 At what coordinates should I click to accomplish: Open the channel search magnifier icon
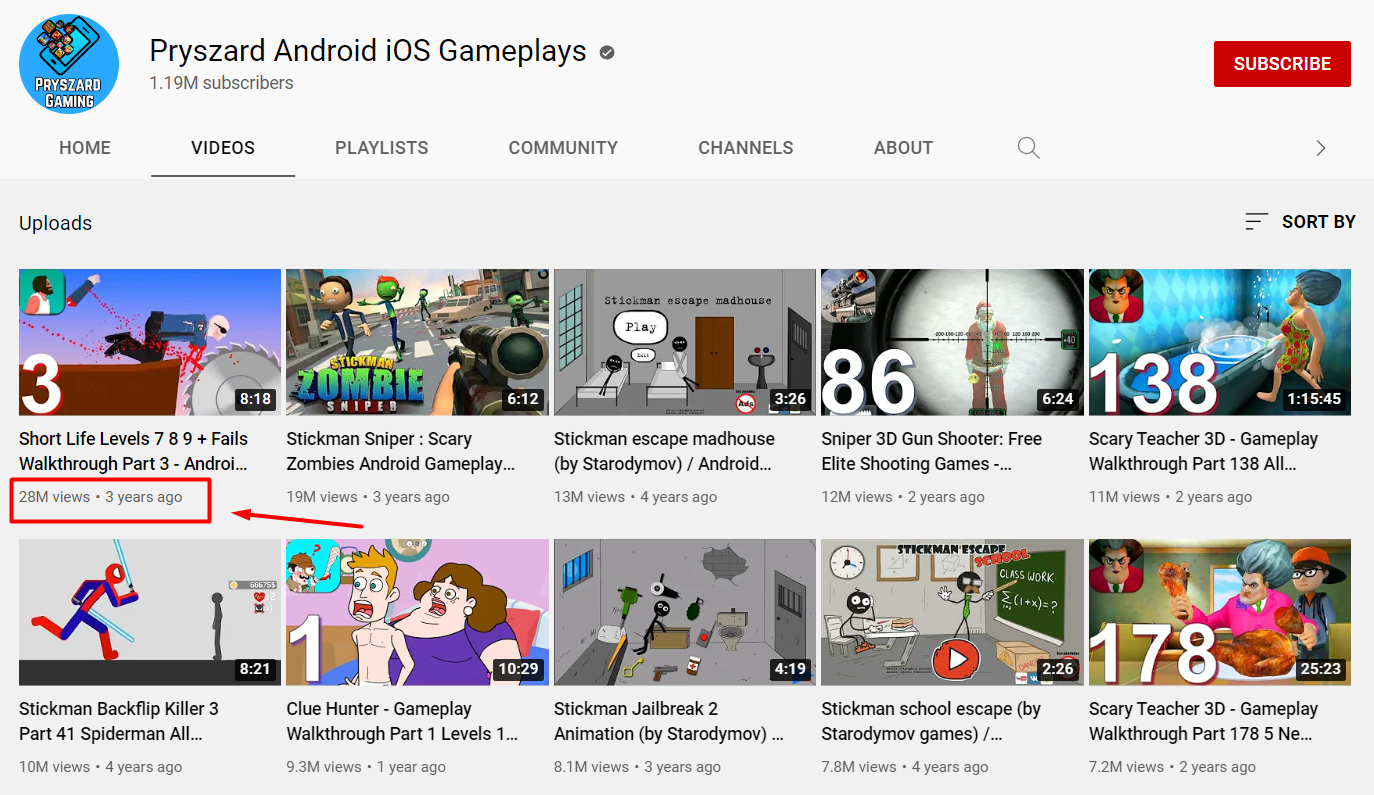coord(1028,148)
